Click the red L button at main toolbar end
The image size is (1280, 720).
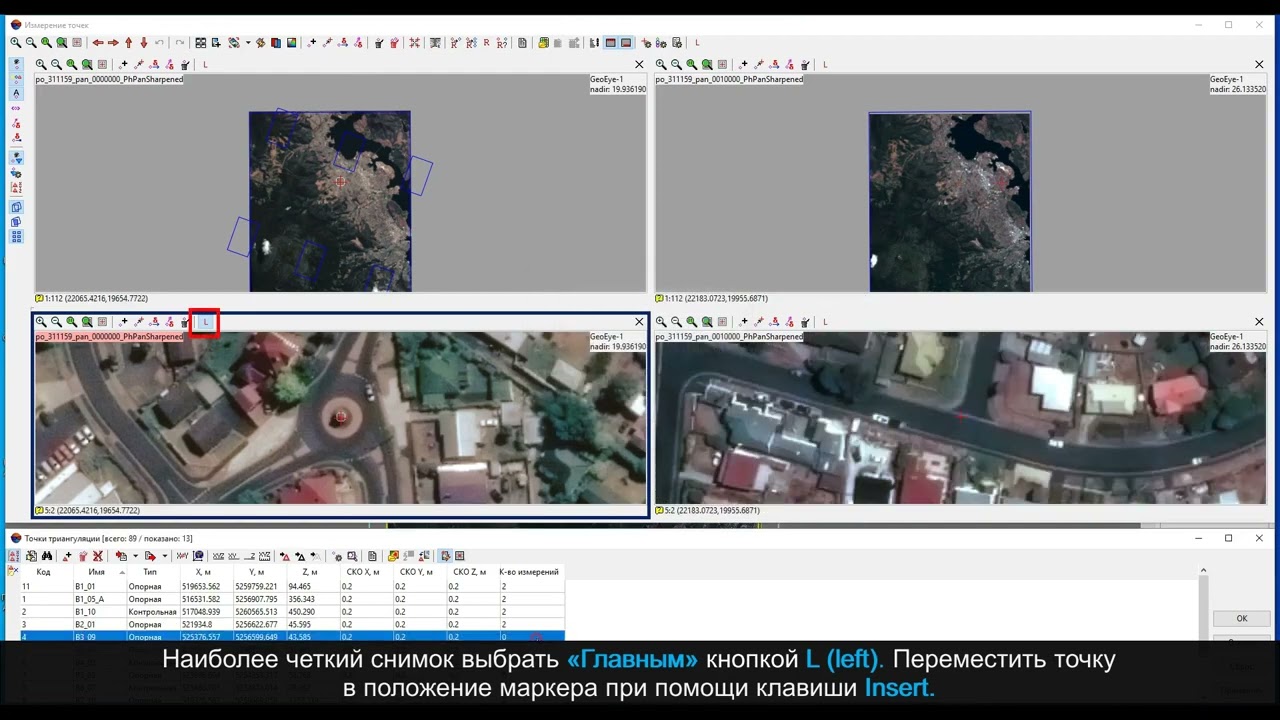pyautogui.click(x=697, y=43)
